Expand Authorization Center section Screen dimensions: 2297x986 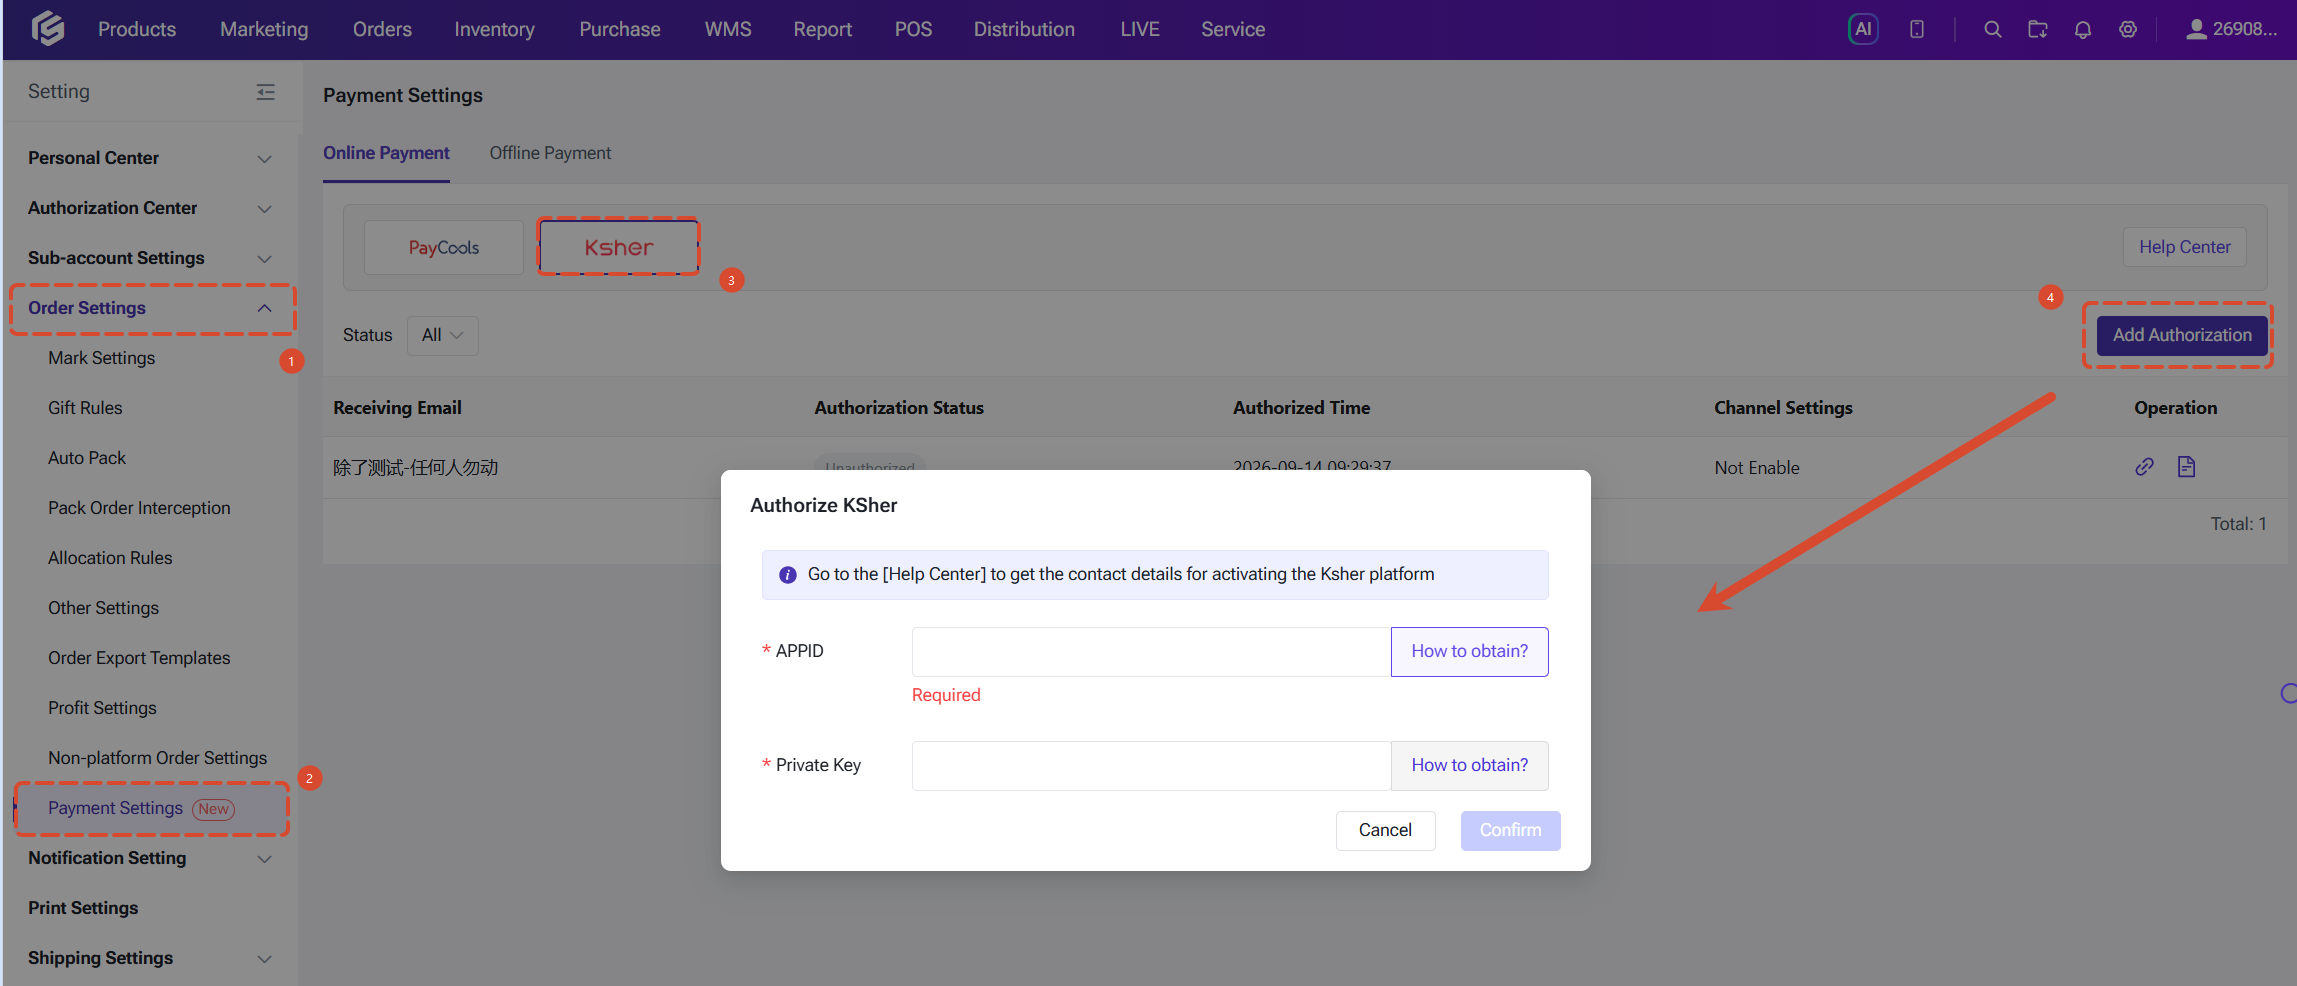150,208
